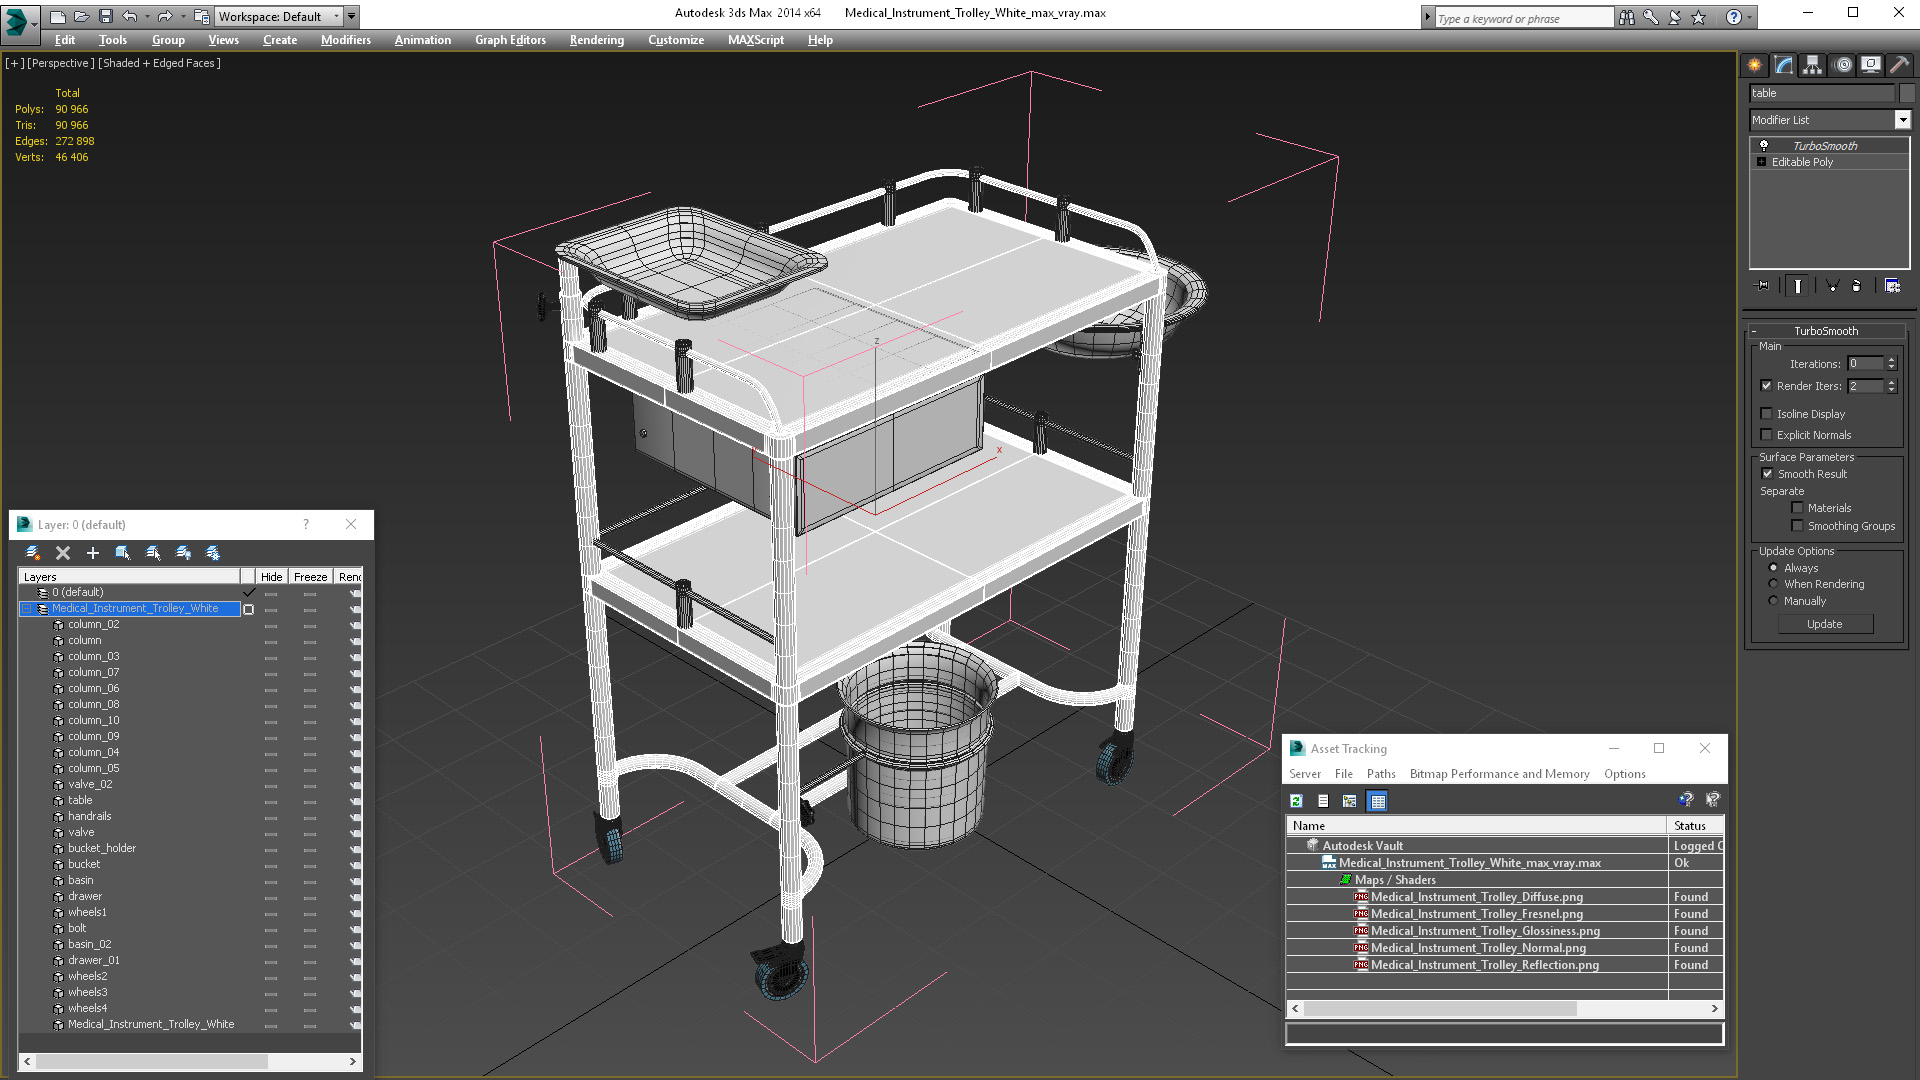The width and height of the screenshot is (1920, 1080).
Task: Open the Hierarchy command panel tab
Action: (x=1813, y=65)
